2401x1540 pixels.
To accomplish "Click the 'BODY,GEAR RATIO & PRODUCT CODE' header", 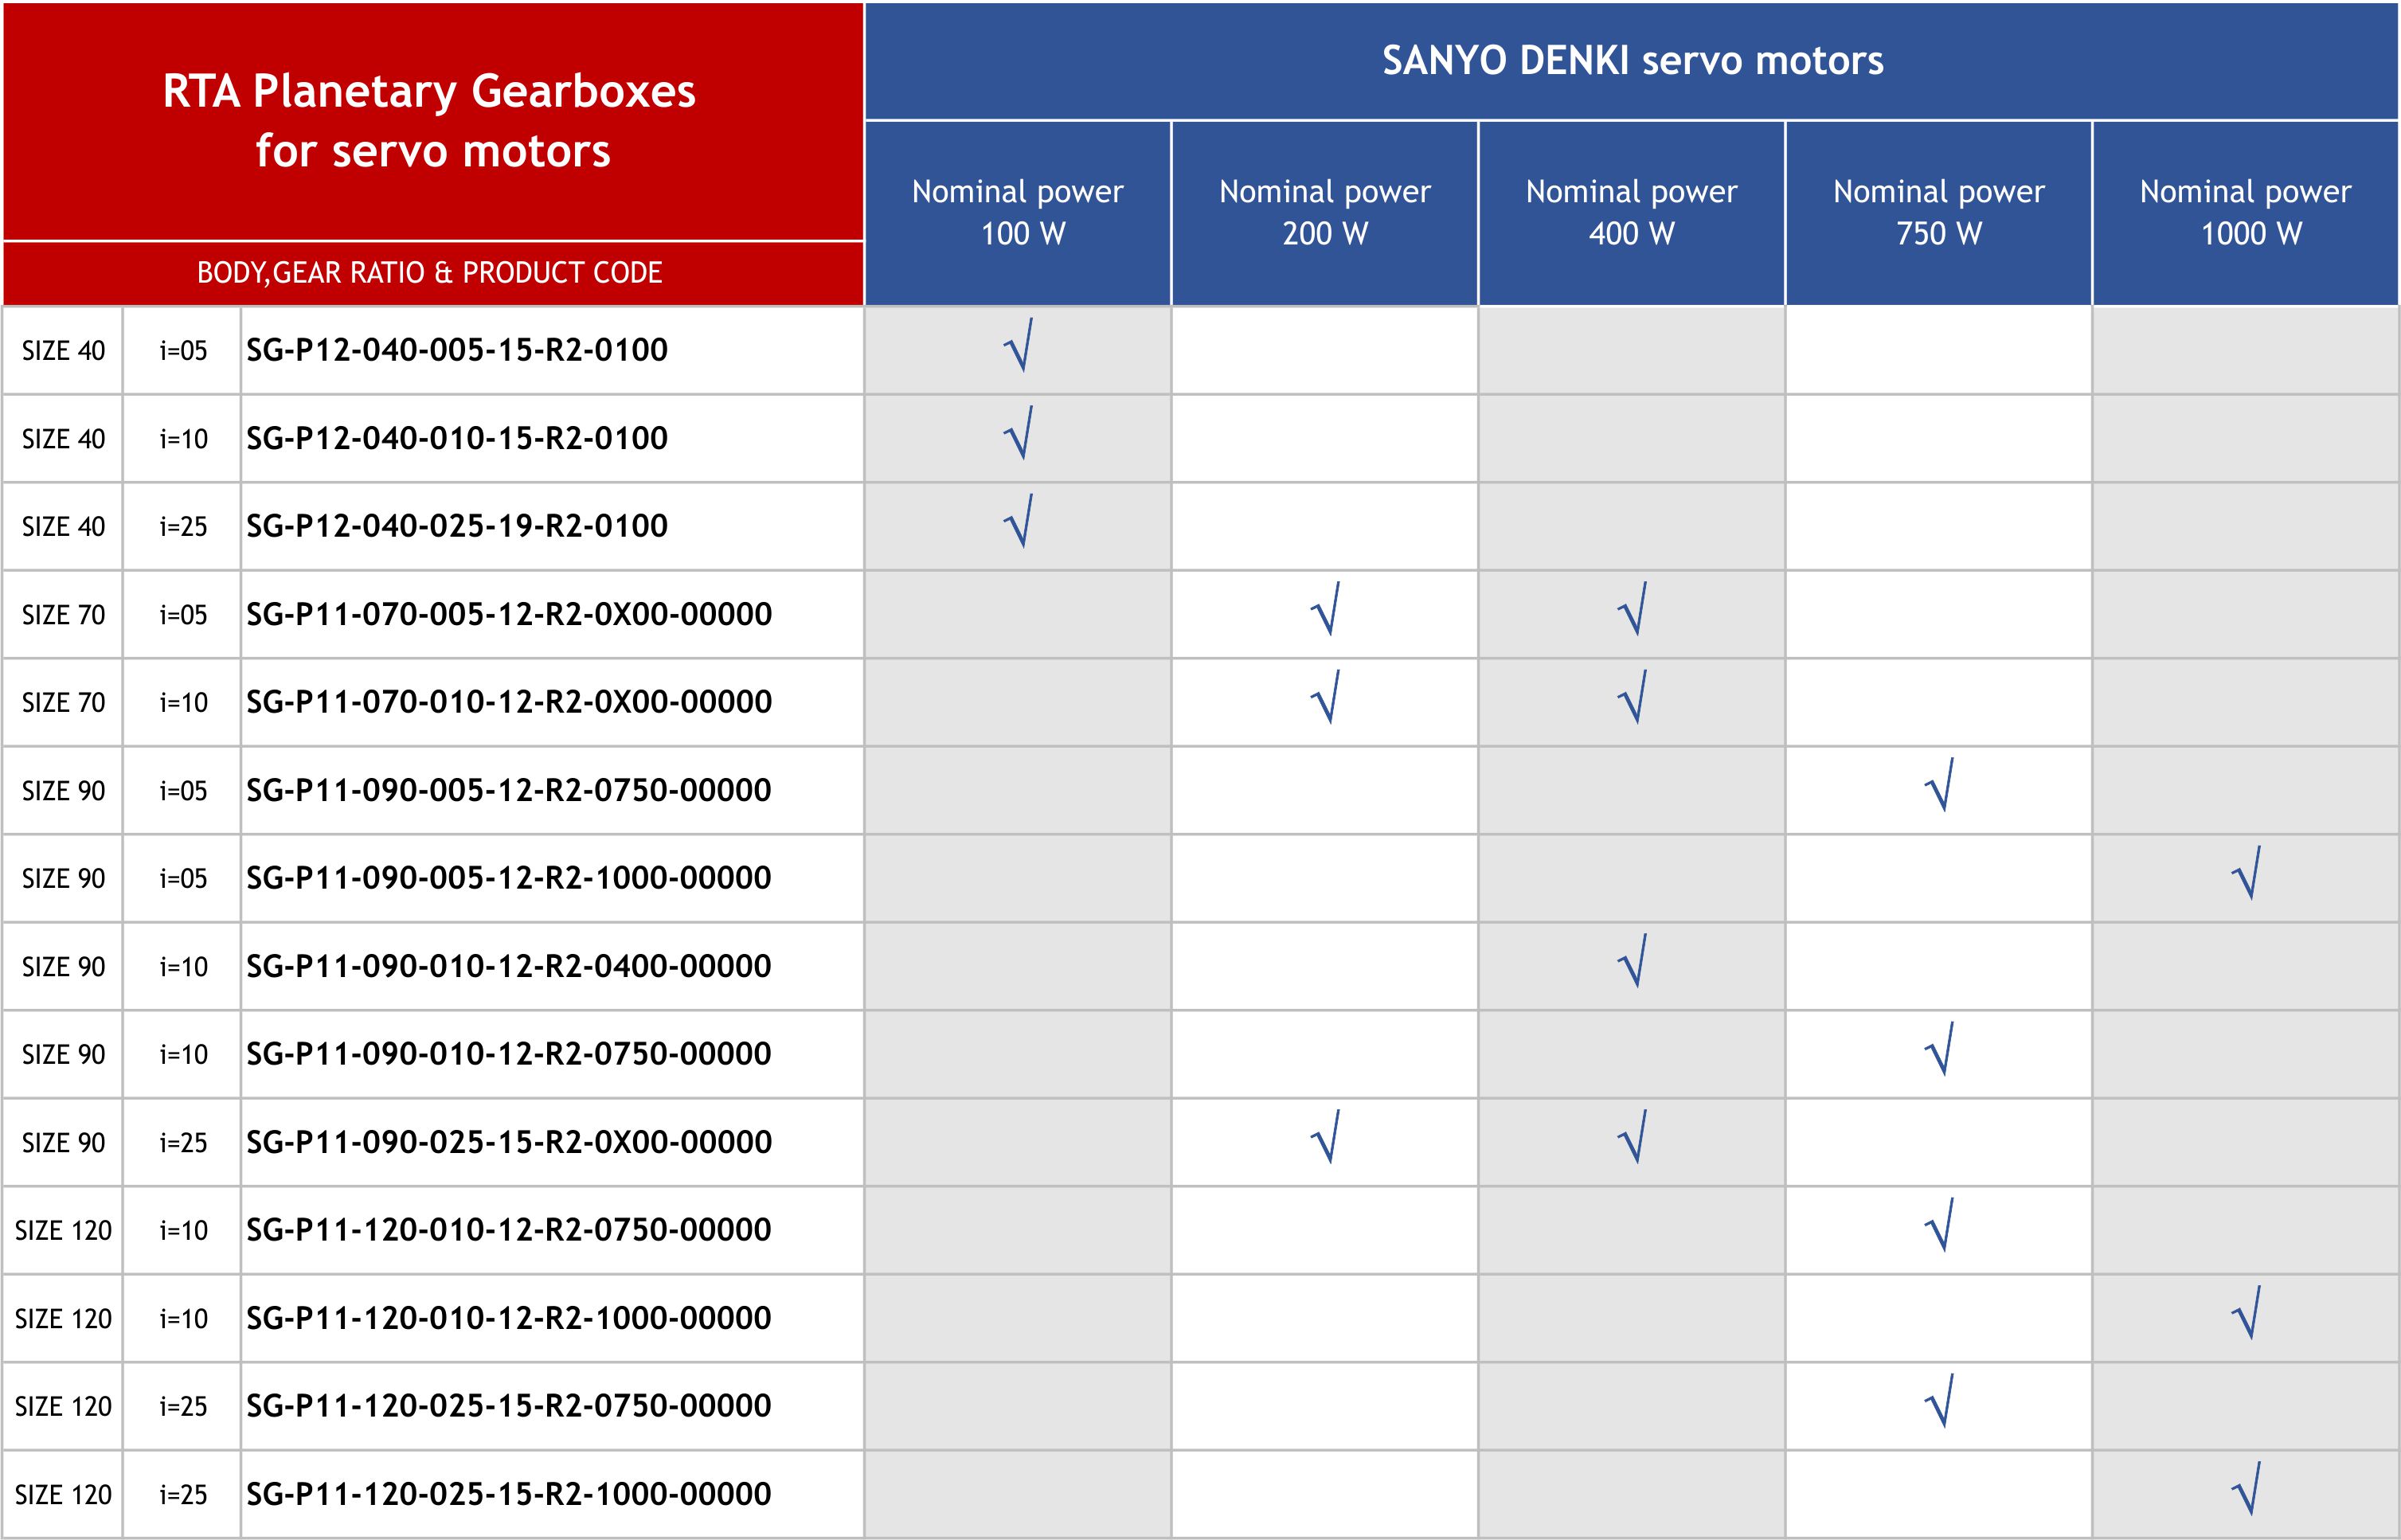I will pyautogui.click(x=430, y=273).
